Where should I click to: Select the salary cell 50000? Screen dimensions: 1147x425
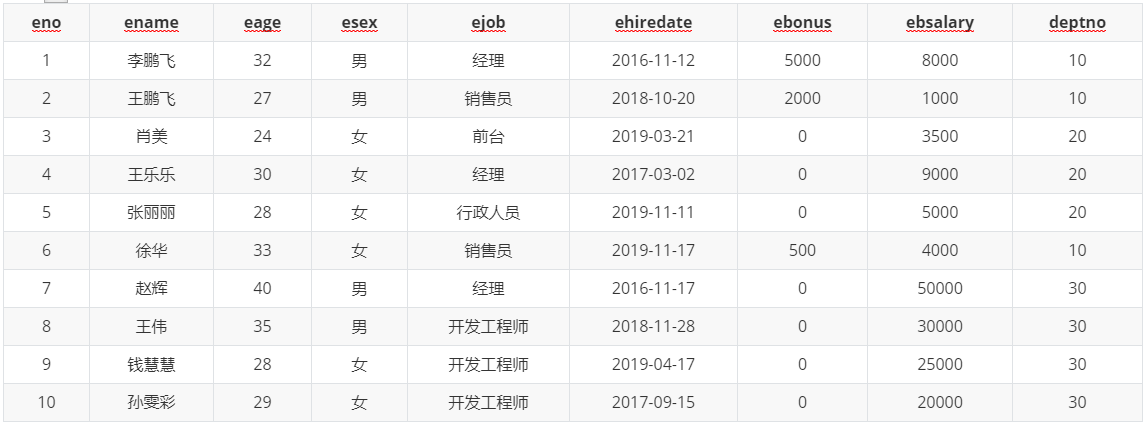click(940, 289)
